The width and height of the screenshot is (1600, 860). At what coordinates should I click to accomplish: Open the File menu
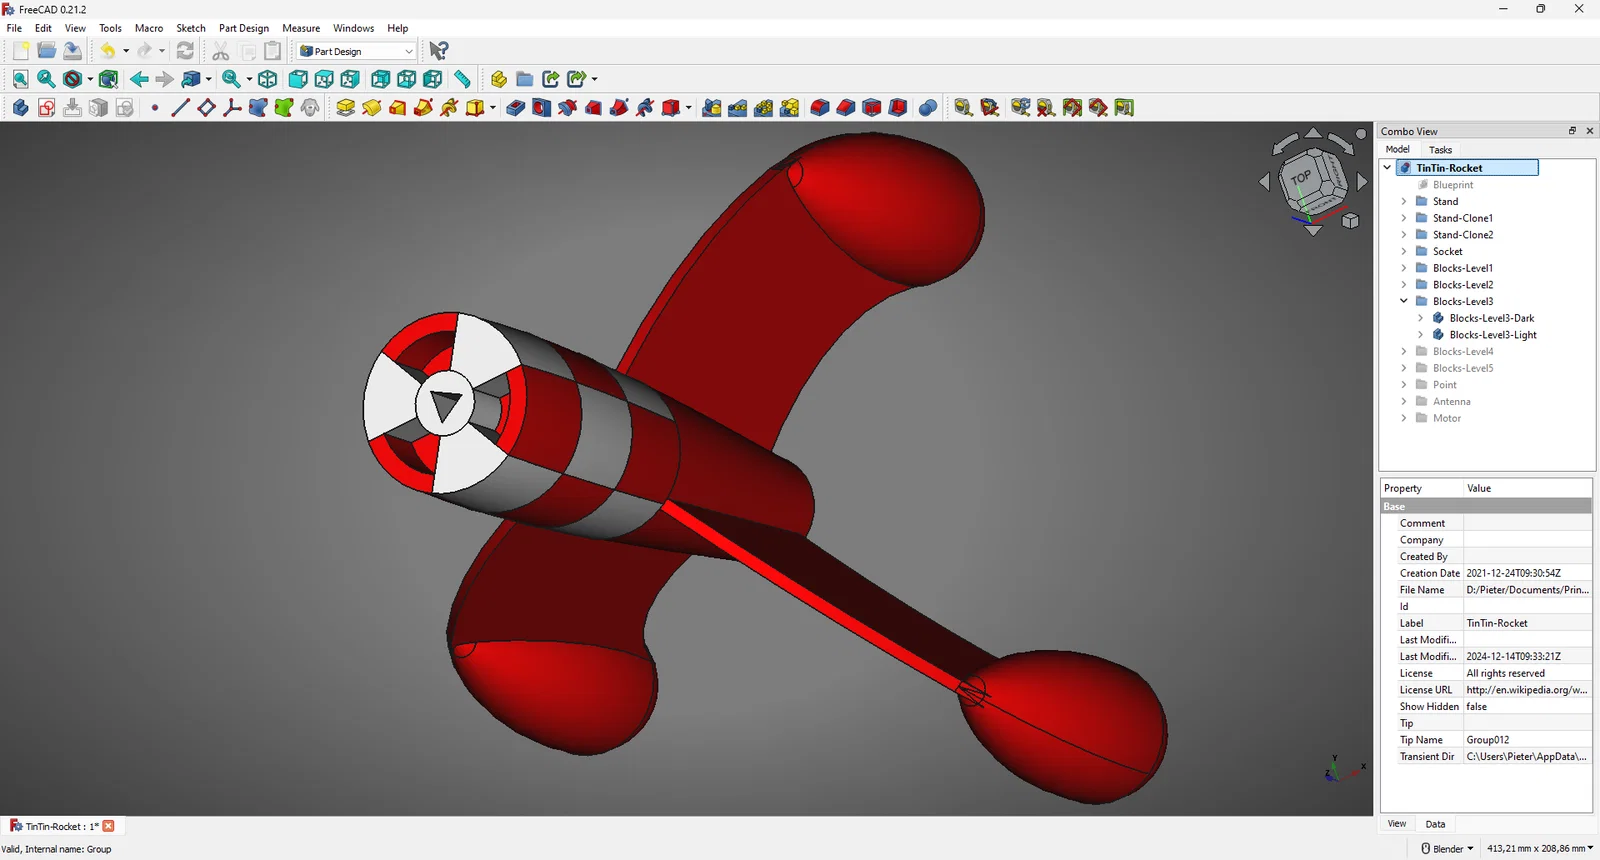[14, 28]
